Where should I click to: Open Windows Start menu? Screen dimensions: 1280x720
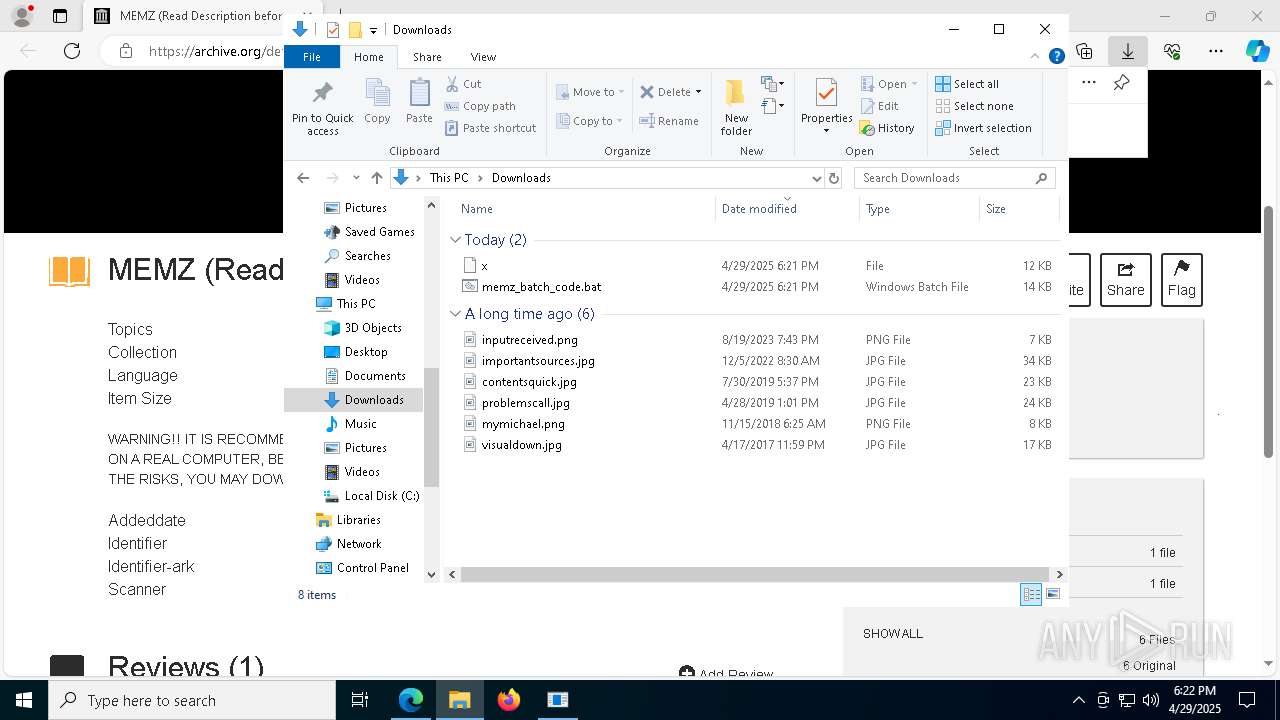point(24,700)
